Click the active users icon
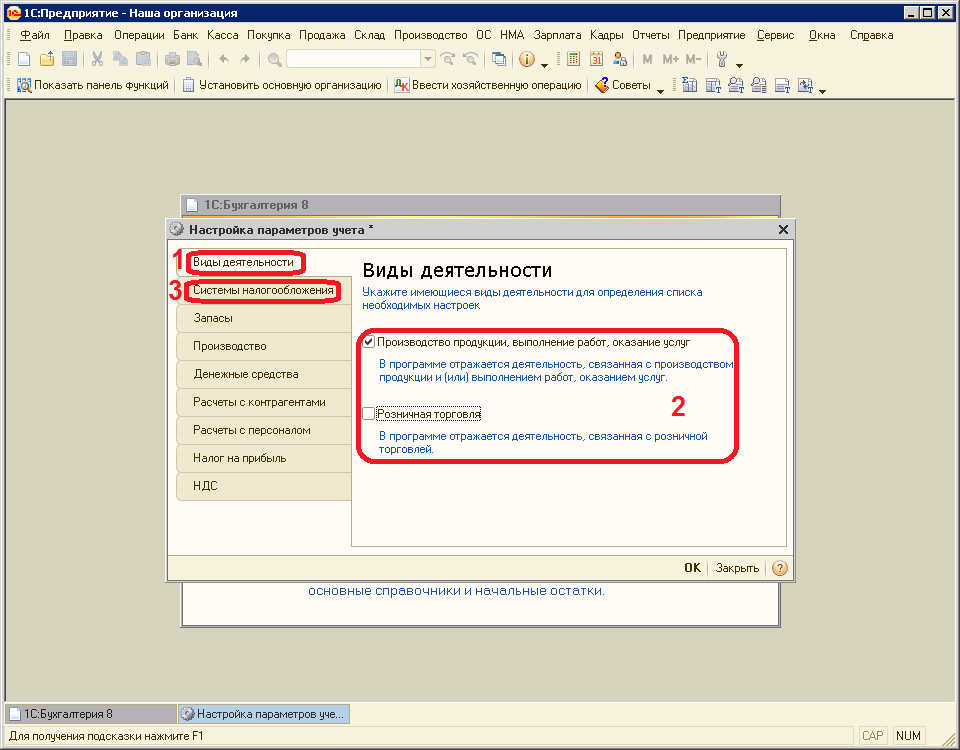The width and height of the screenshot is (960, 750). click(620, 59)
